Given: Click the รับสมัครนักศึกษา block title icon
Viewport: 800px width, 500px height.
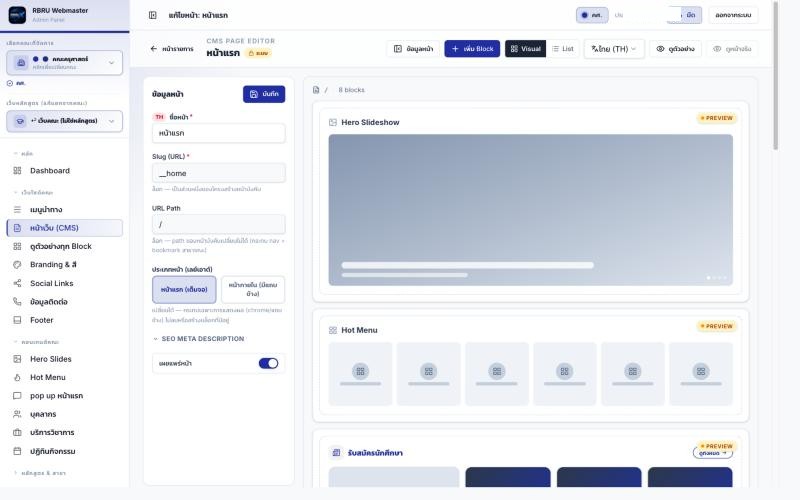Looking at the screenshot, I should tap(336, 453).
